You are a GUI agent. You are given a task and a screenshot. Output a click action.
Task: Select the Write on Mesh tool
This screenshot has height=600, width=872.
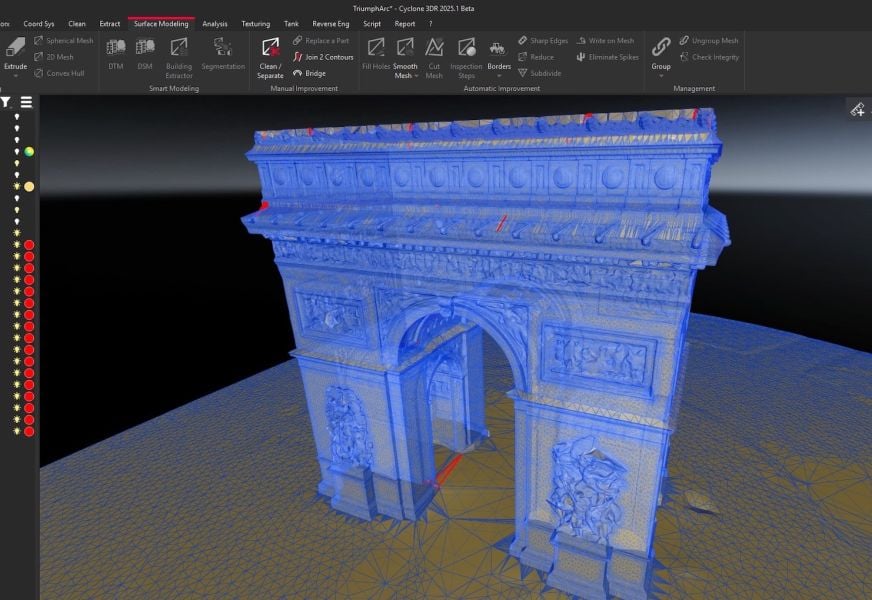[x=605, y=41]
